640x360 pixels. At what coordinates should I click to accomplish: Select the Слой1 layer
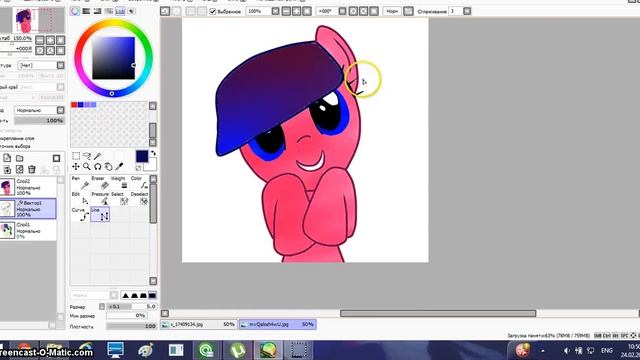click(x=28, y=230)
